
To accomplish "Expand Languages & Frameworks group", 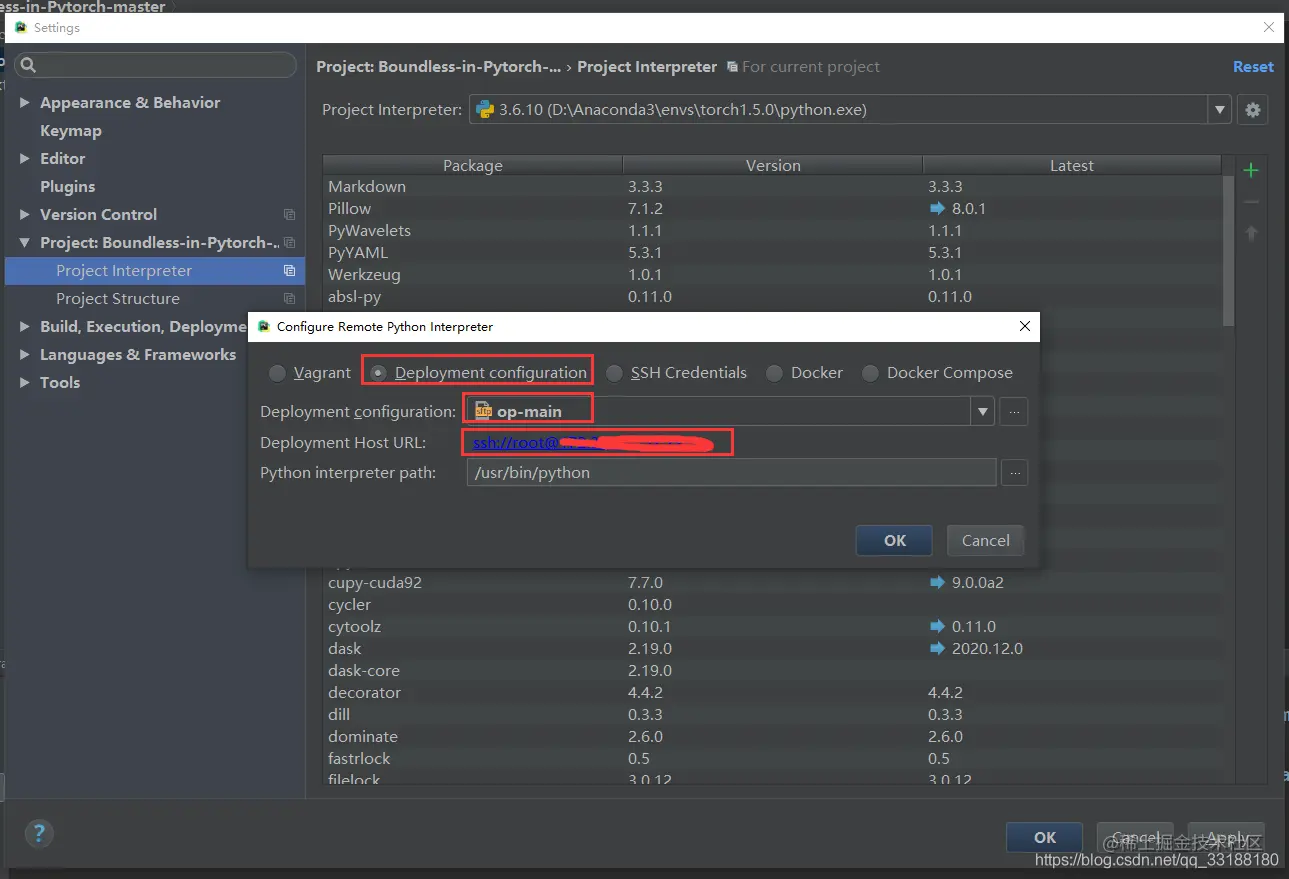I will click(x=25, y=354).
